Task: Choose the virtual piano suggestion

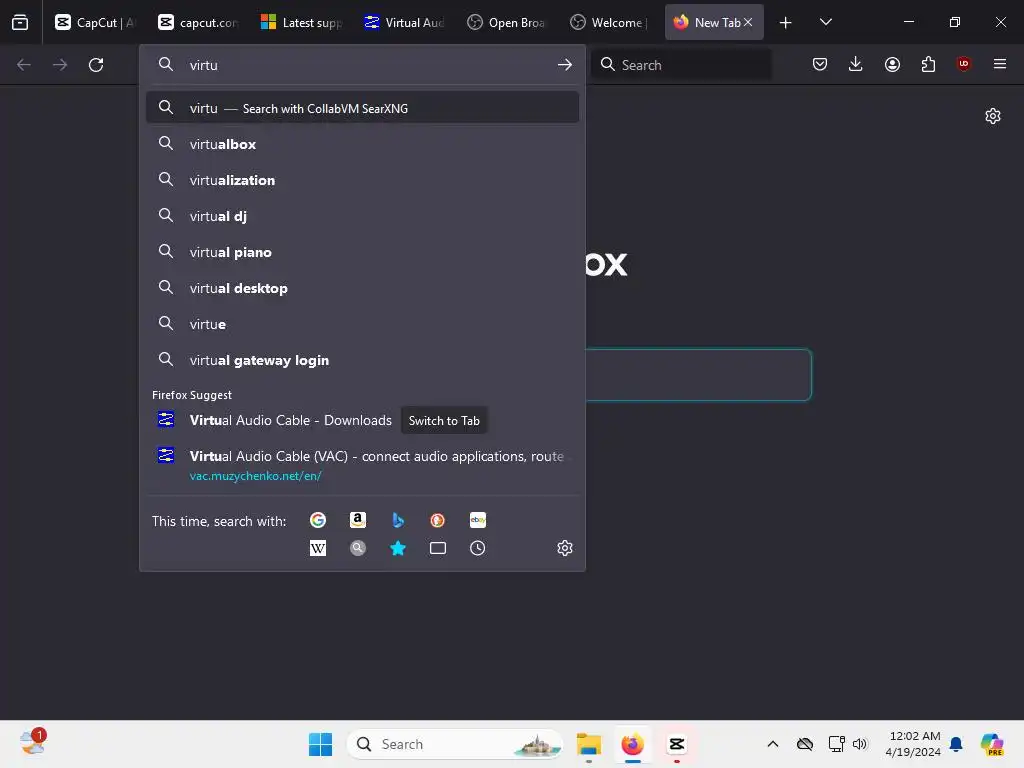Action: pyautogui.click(x=362, y=251)
